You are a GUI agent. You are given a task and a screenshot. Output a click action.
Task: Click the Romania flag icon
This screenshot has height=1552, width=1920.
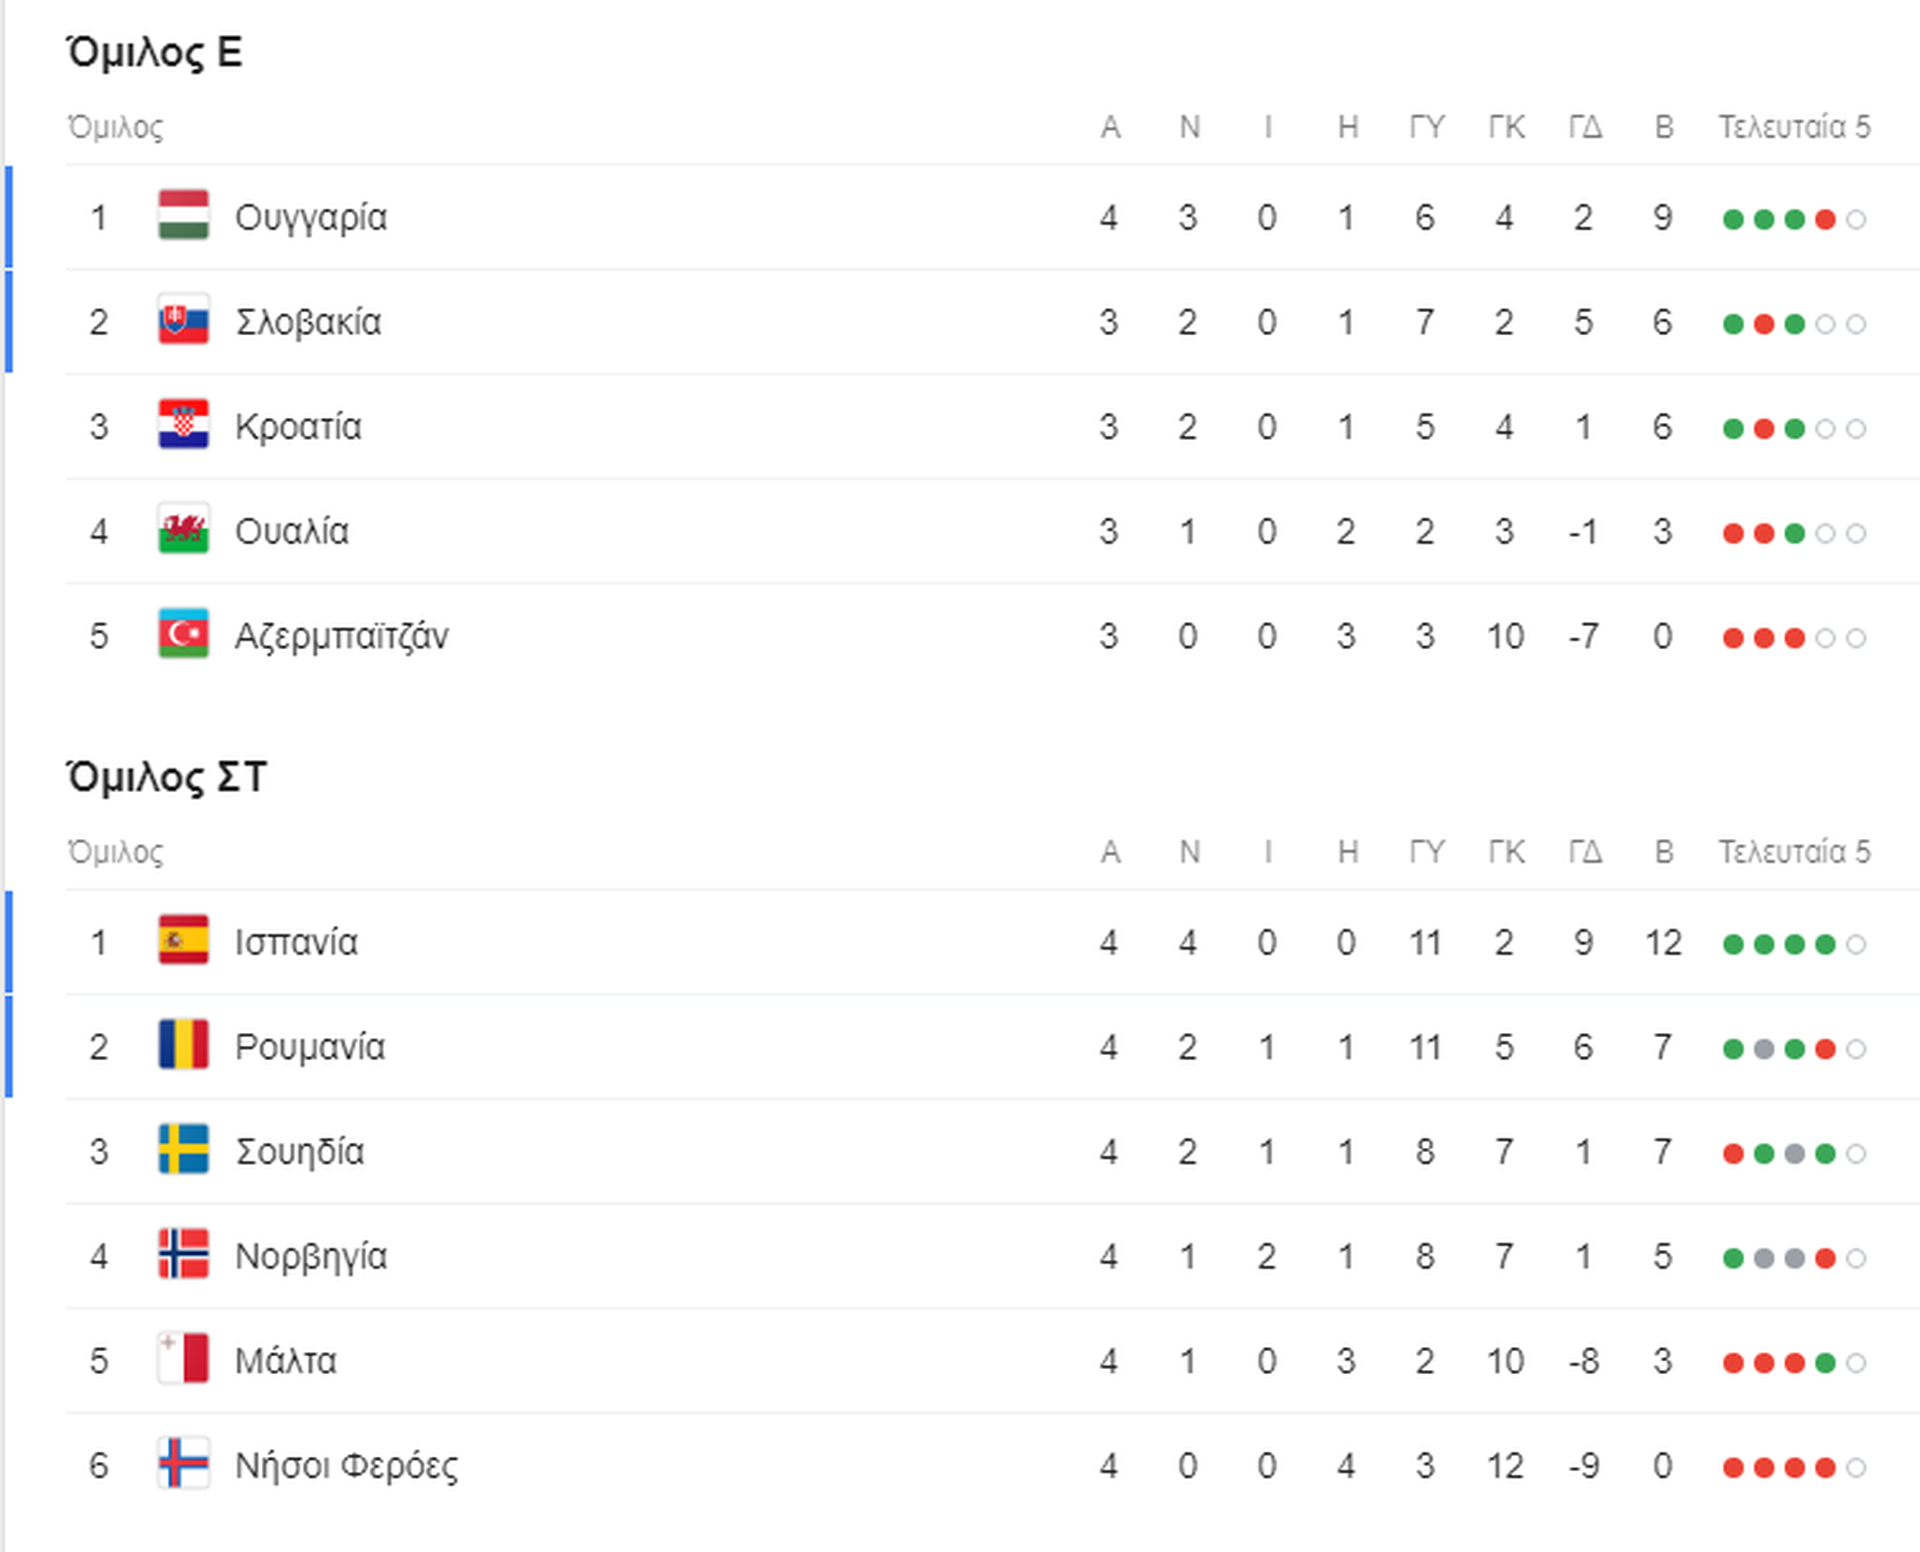point(184,1046)
